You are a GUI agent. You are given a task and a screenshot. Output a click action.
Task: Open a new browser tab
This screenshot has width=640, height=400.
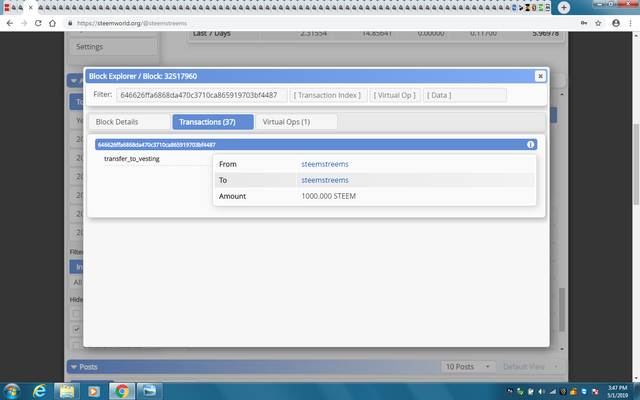(x=564, y=7)
